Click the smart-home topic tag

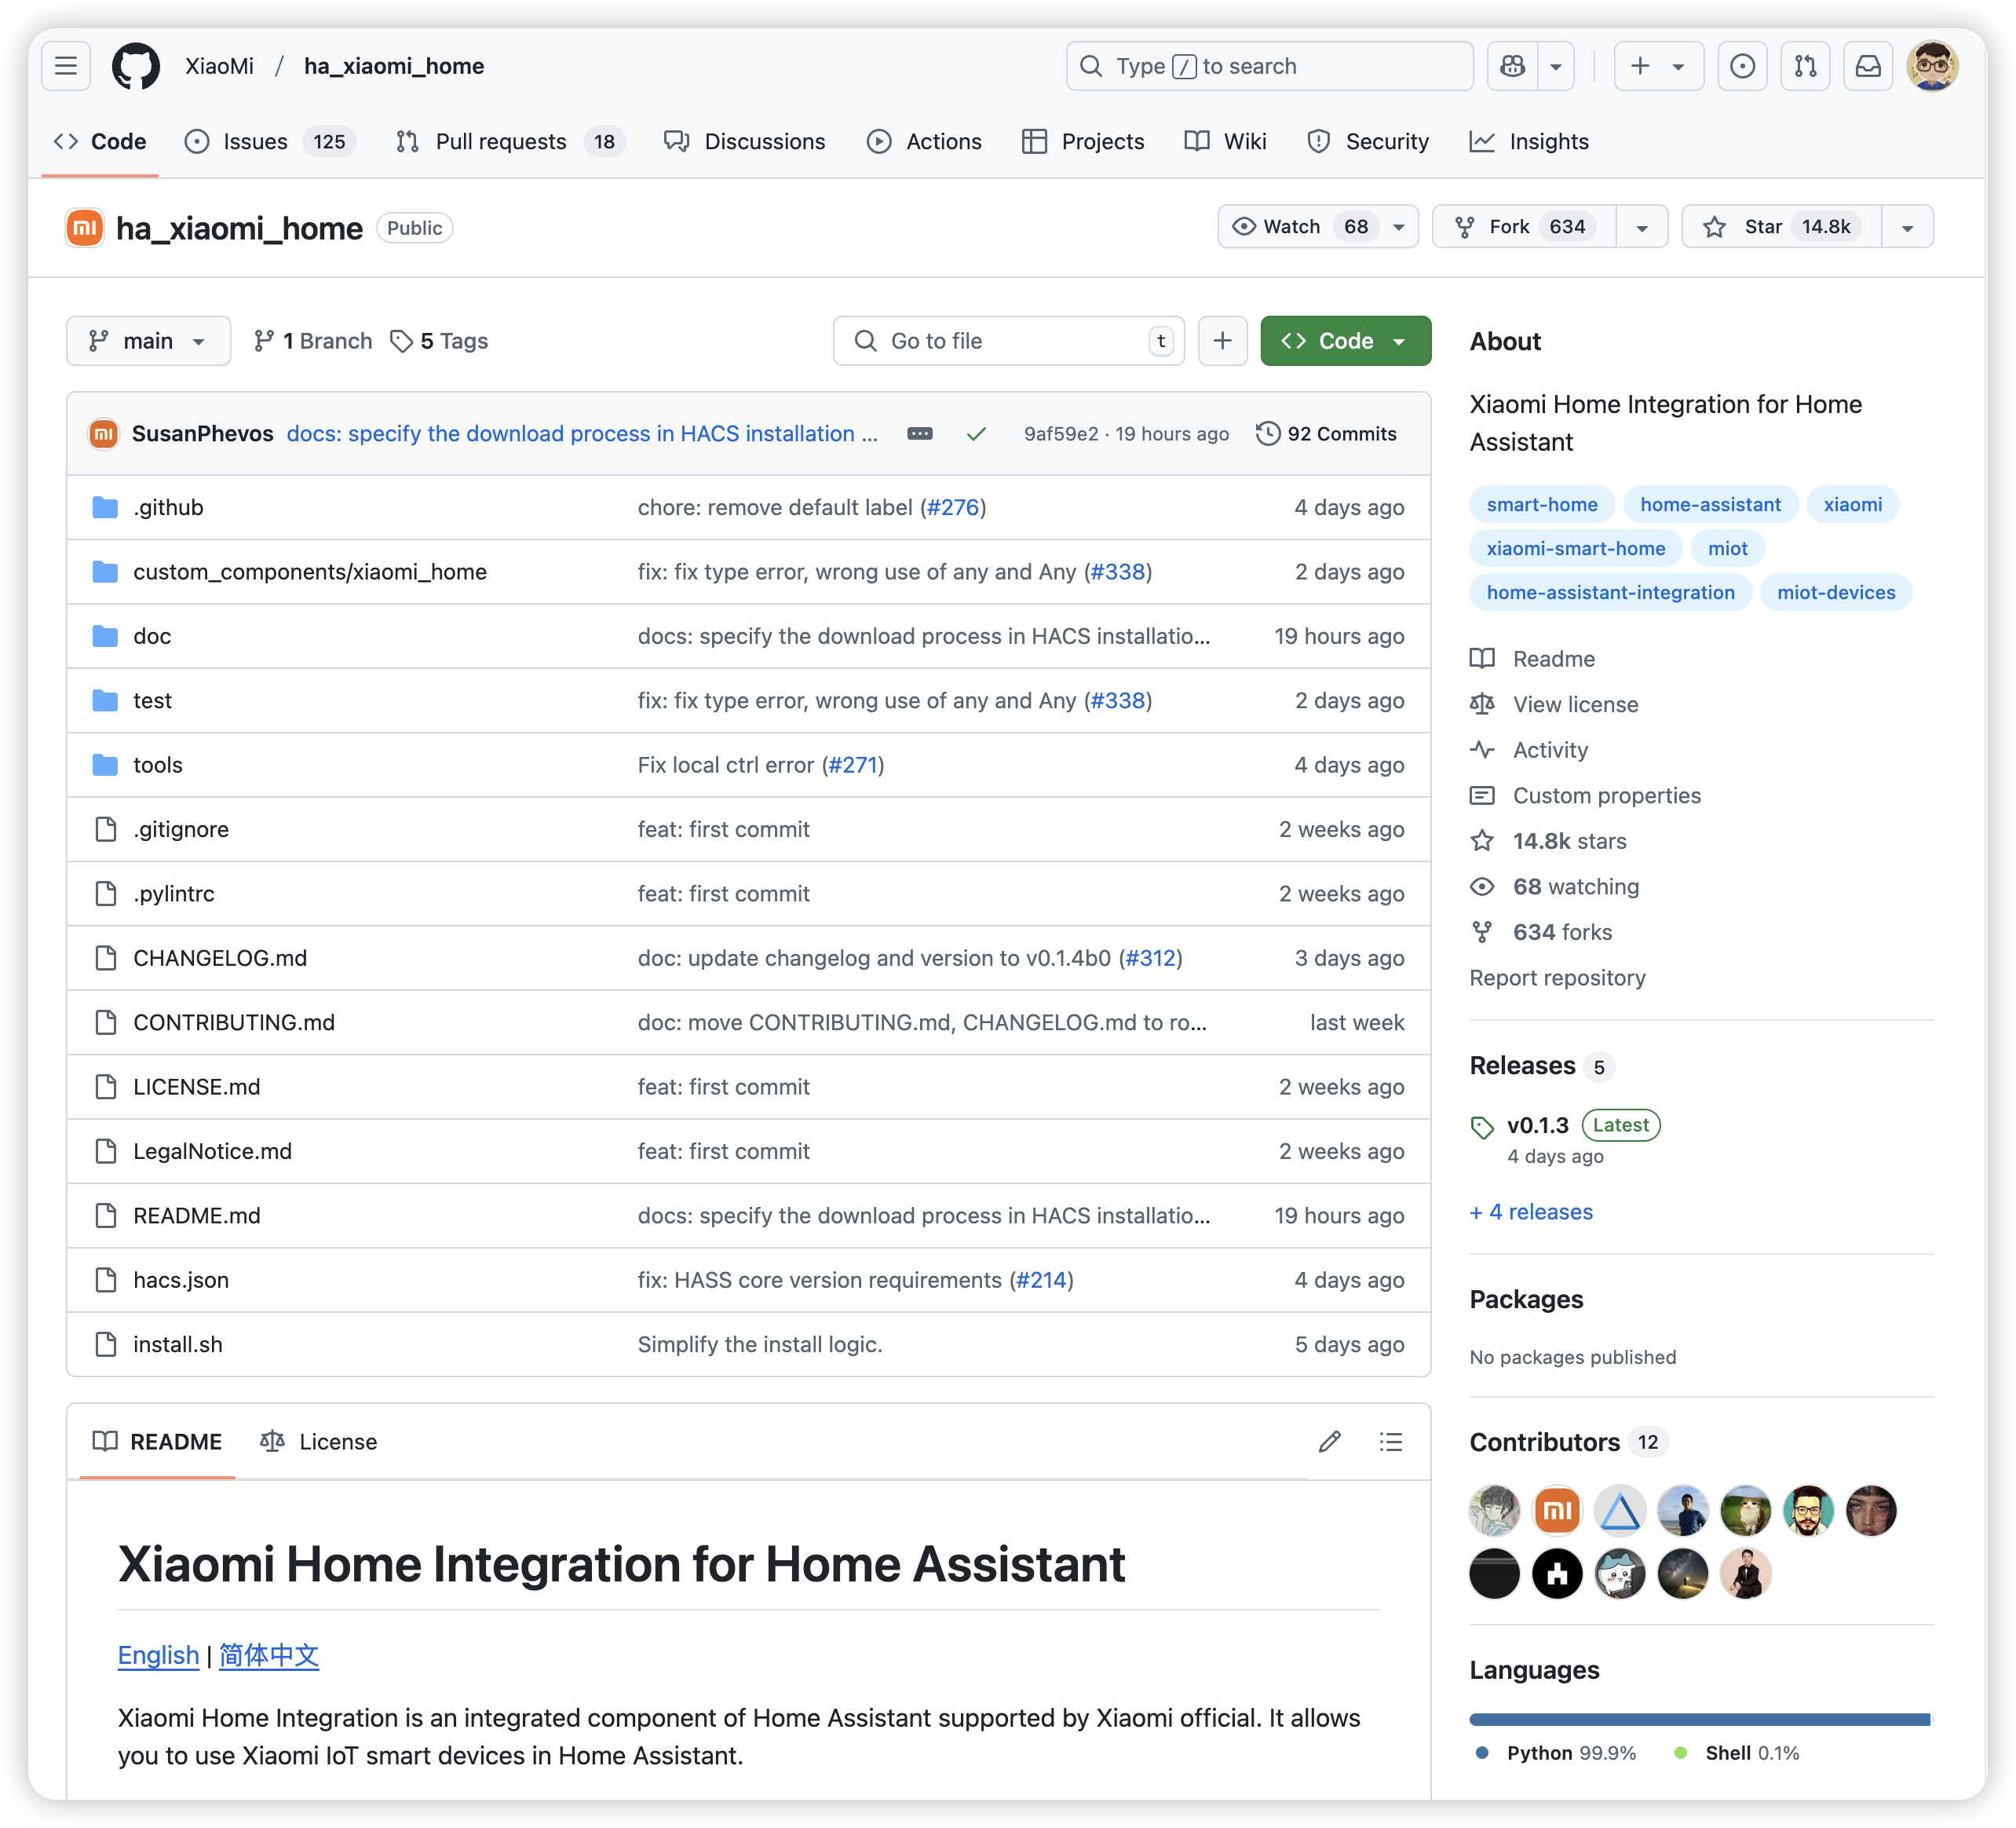point(1541,505)
